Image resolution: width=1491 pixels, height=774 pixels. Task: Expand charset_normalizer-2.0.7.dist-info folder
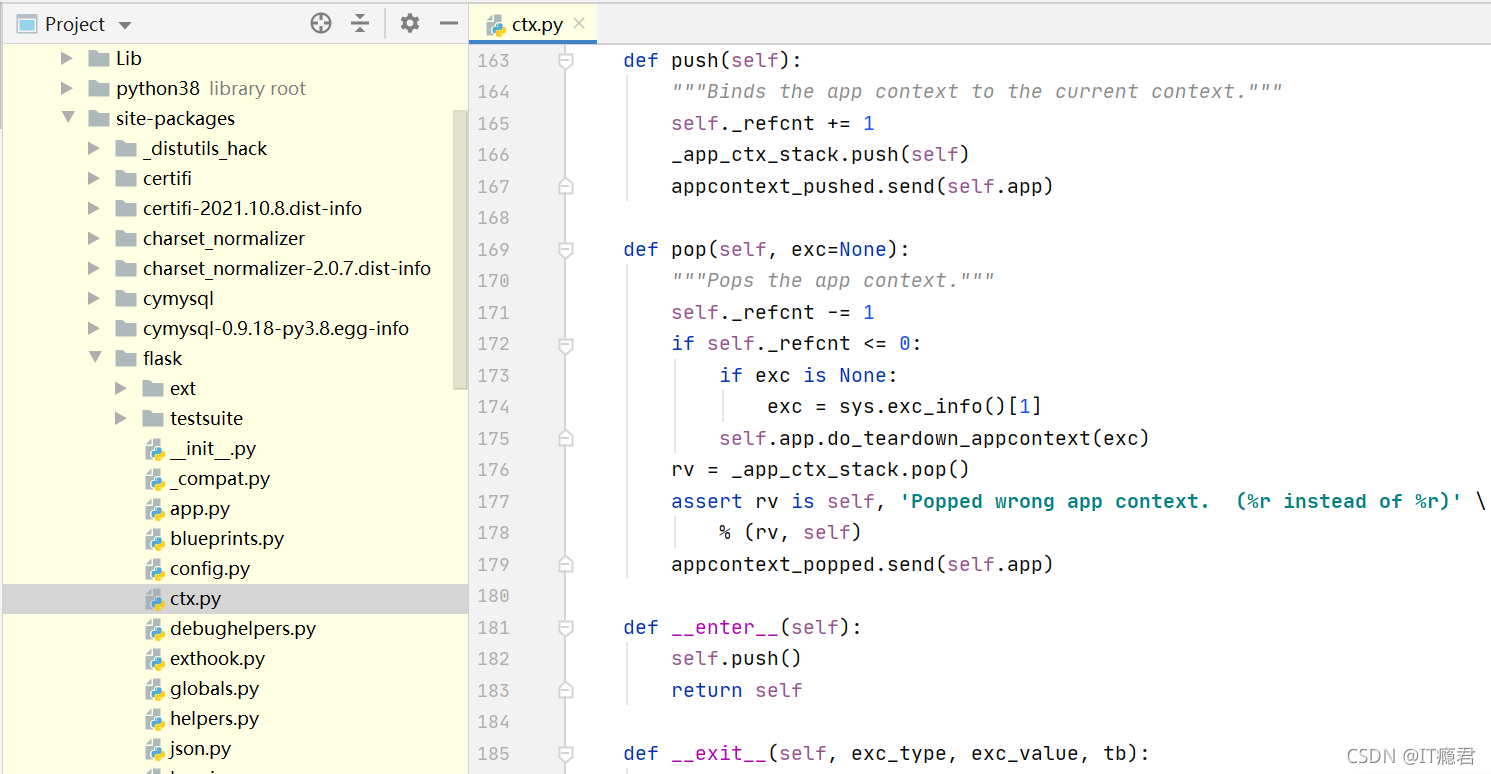94,269
